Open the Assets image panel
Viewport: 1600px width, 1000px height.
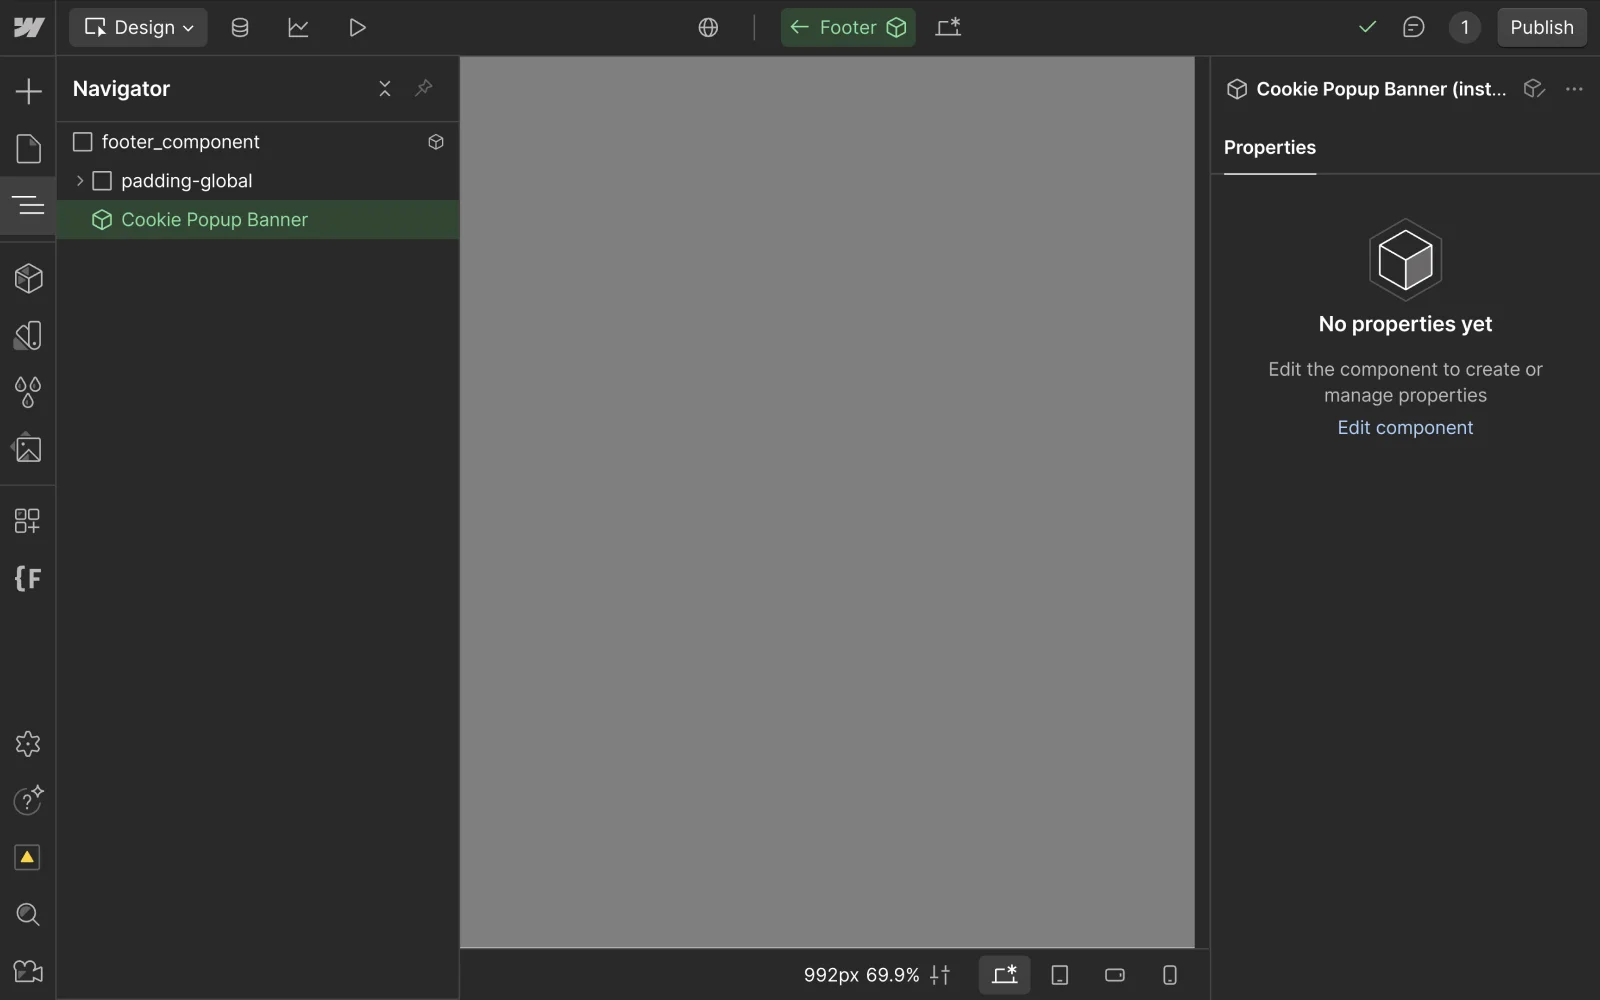pos(28,449)
